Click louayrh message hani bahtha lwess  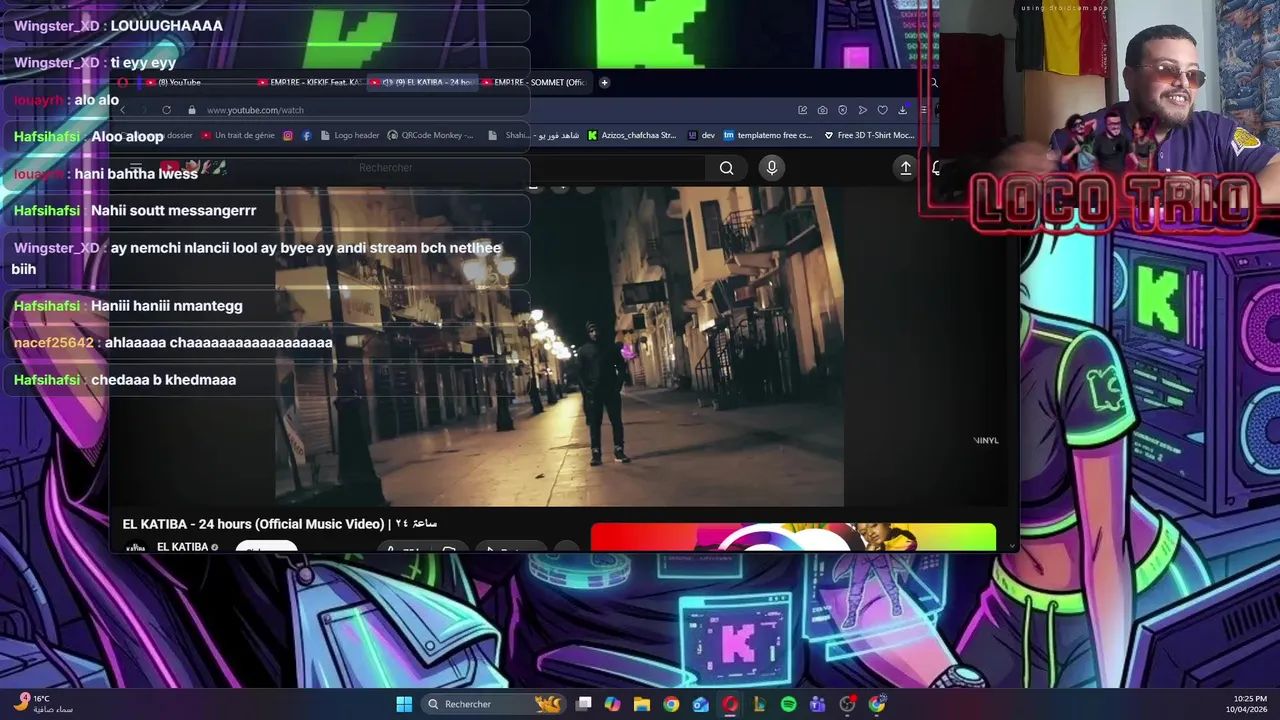pyautogui.click(x=265, y=174)
